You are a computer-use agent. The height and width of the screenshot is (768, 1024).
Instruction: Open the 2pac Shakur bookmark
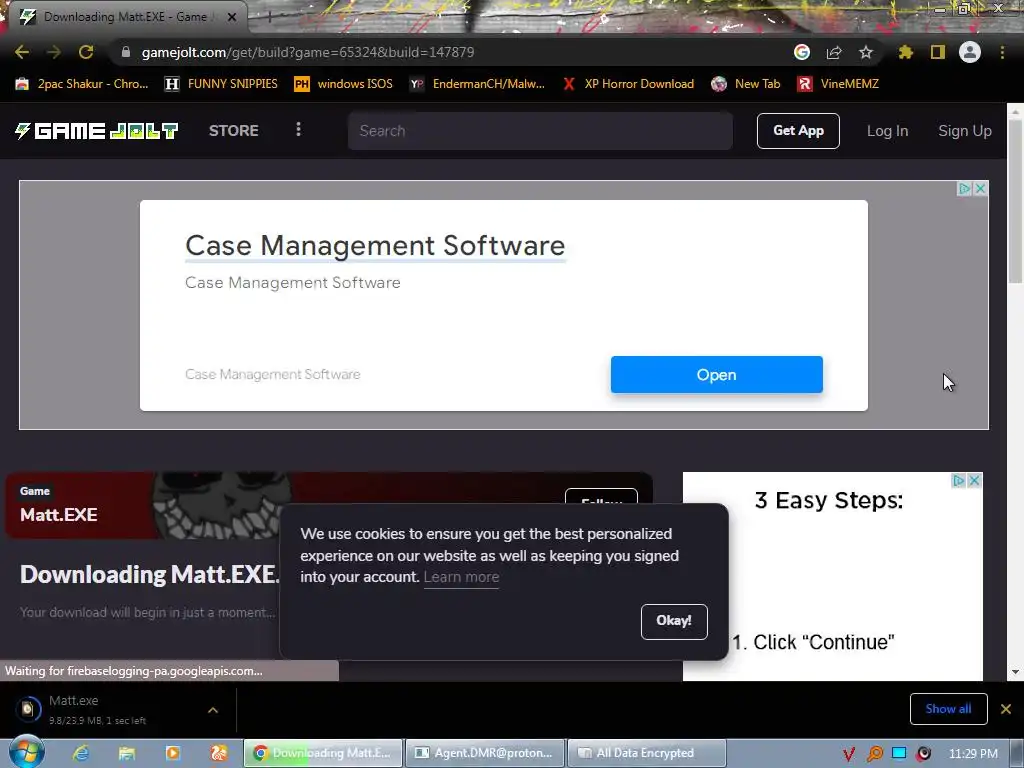82,84
